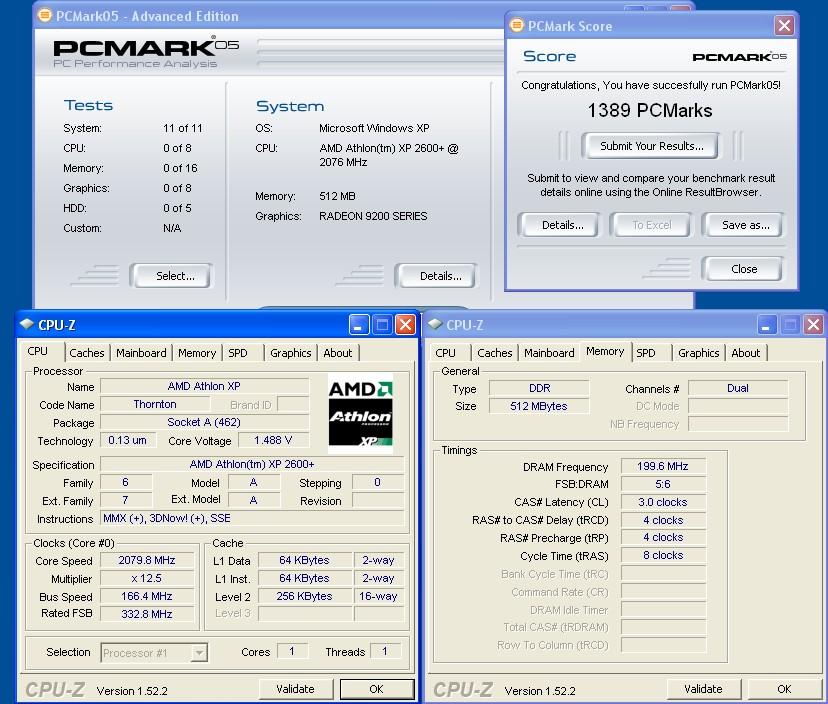Select Memory tab in right CPU-Z

[x=605, y=351]
